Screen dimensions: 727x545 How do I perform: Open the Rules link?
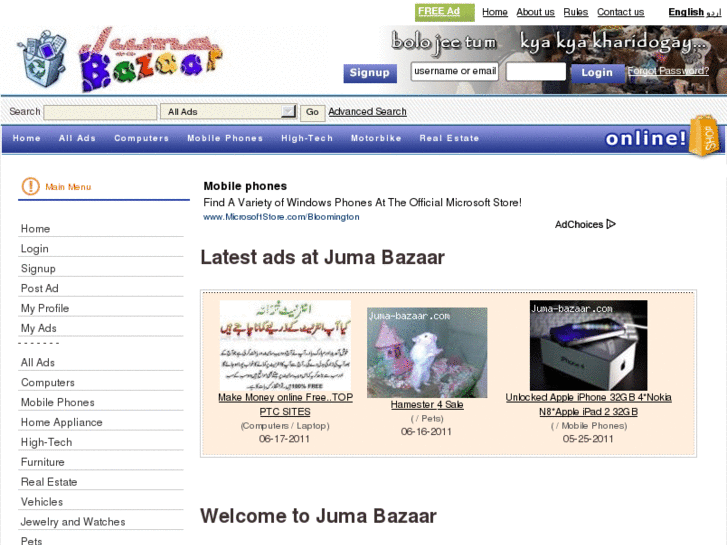point(576,12)
